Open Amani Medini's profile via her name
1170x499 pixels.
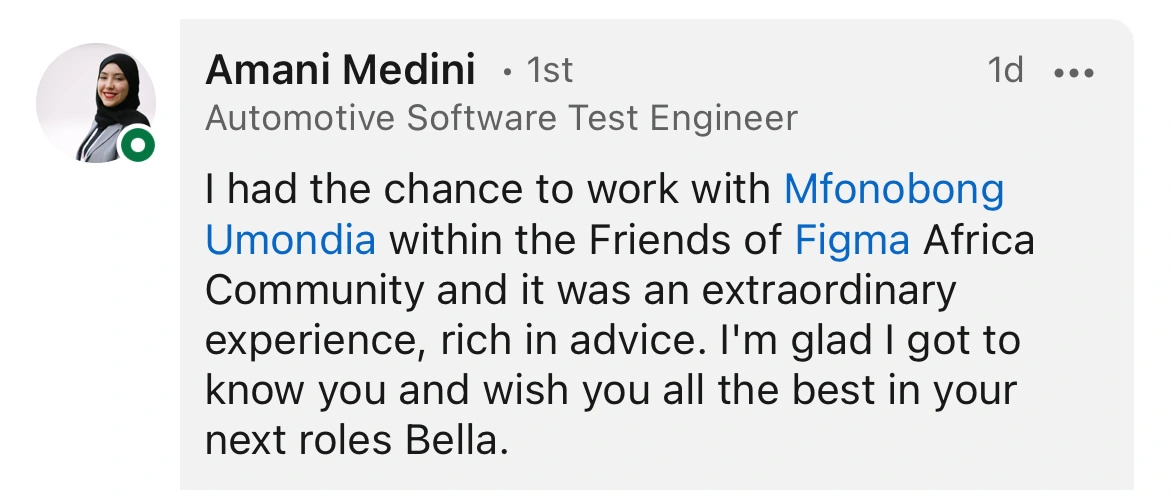(340, 71)
